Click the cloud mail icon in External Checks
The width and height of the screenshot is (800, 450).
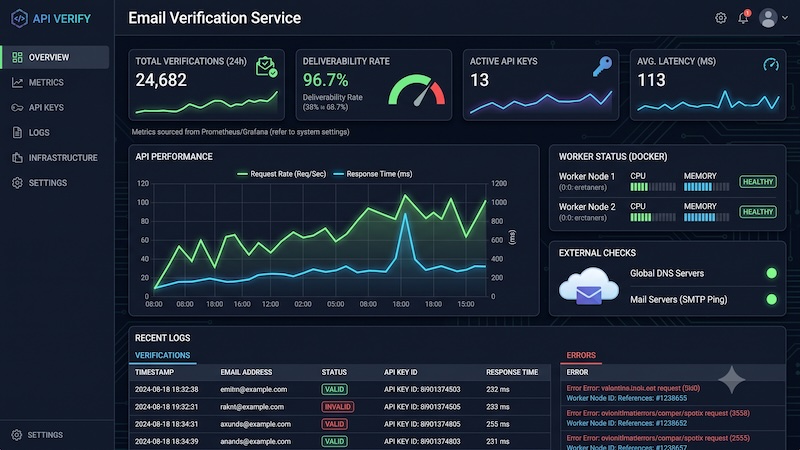tap(589, 286)
